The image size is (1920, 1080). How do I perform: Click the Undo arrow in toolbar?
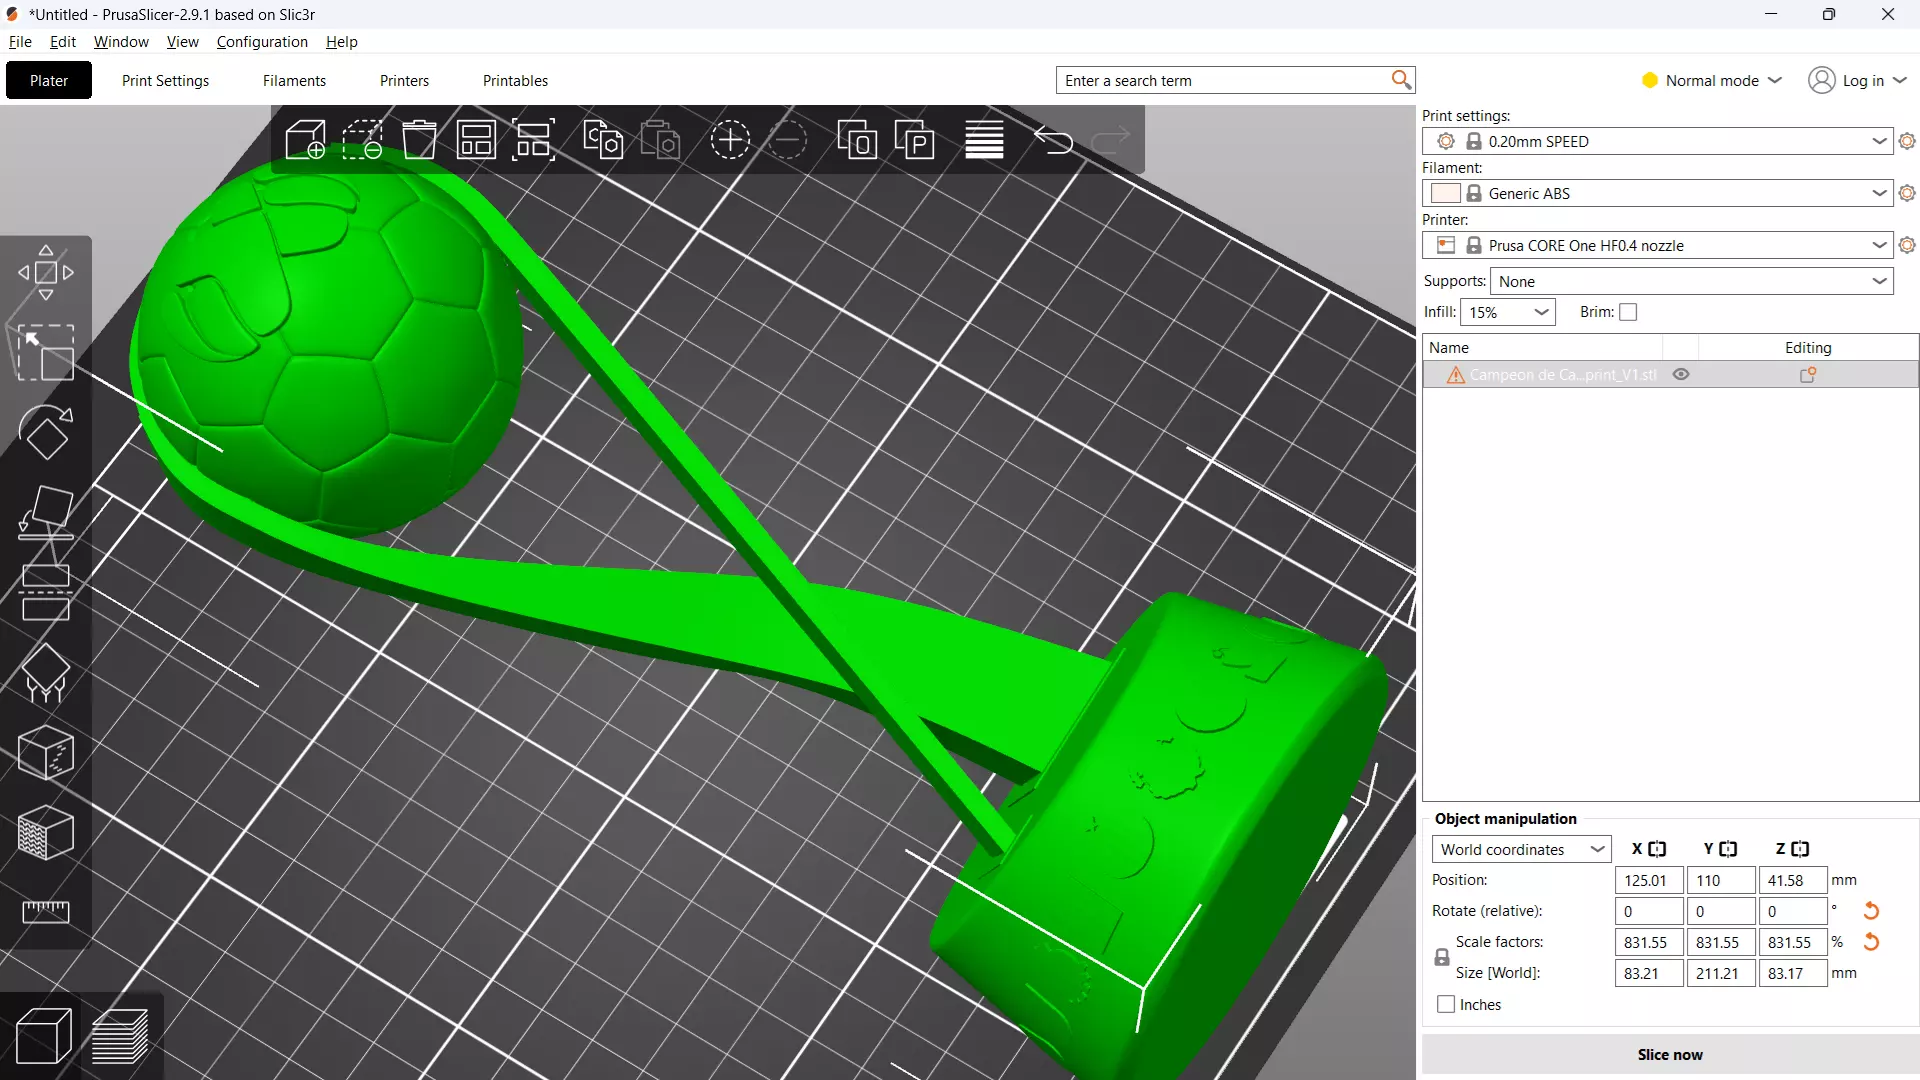[x=1053, y=140]
